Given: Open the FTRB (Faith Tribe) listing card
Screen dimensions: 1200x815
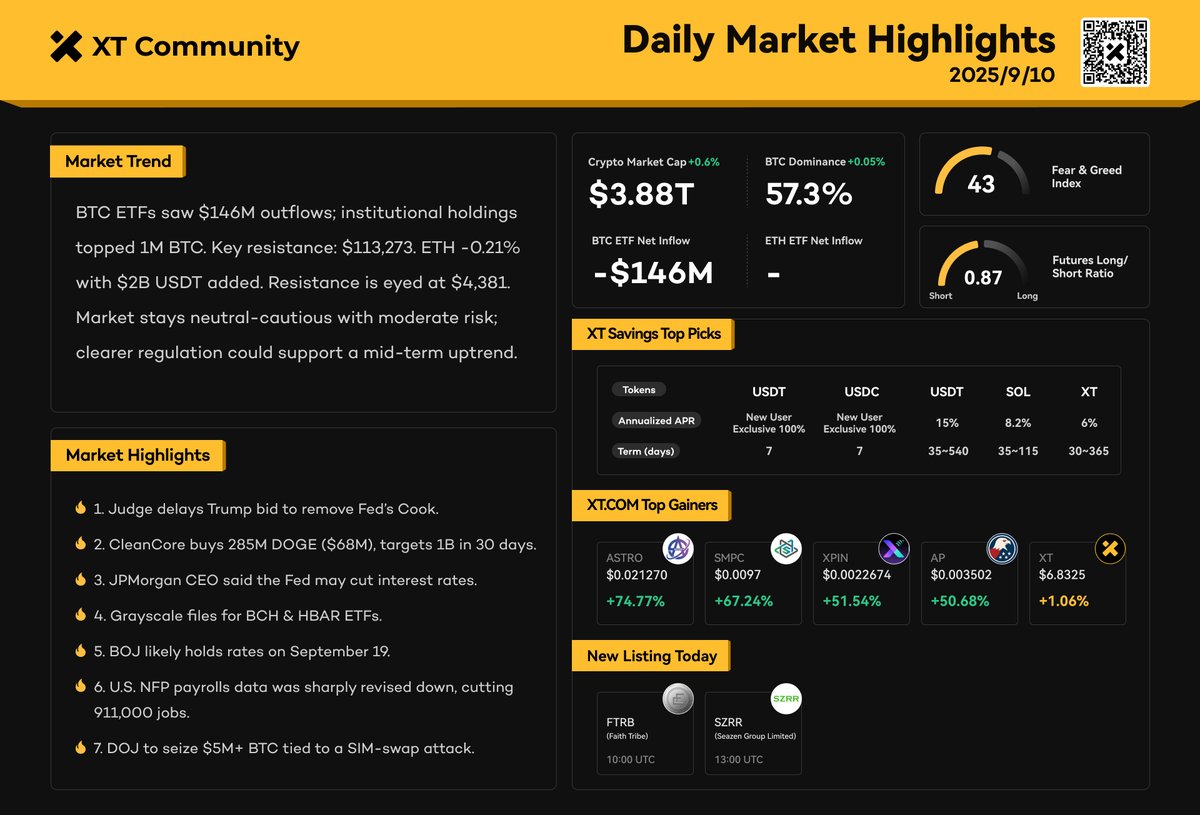Looking at the screenshot, I should pyautogui.click(x=645, y=733).
